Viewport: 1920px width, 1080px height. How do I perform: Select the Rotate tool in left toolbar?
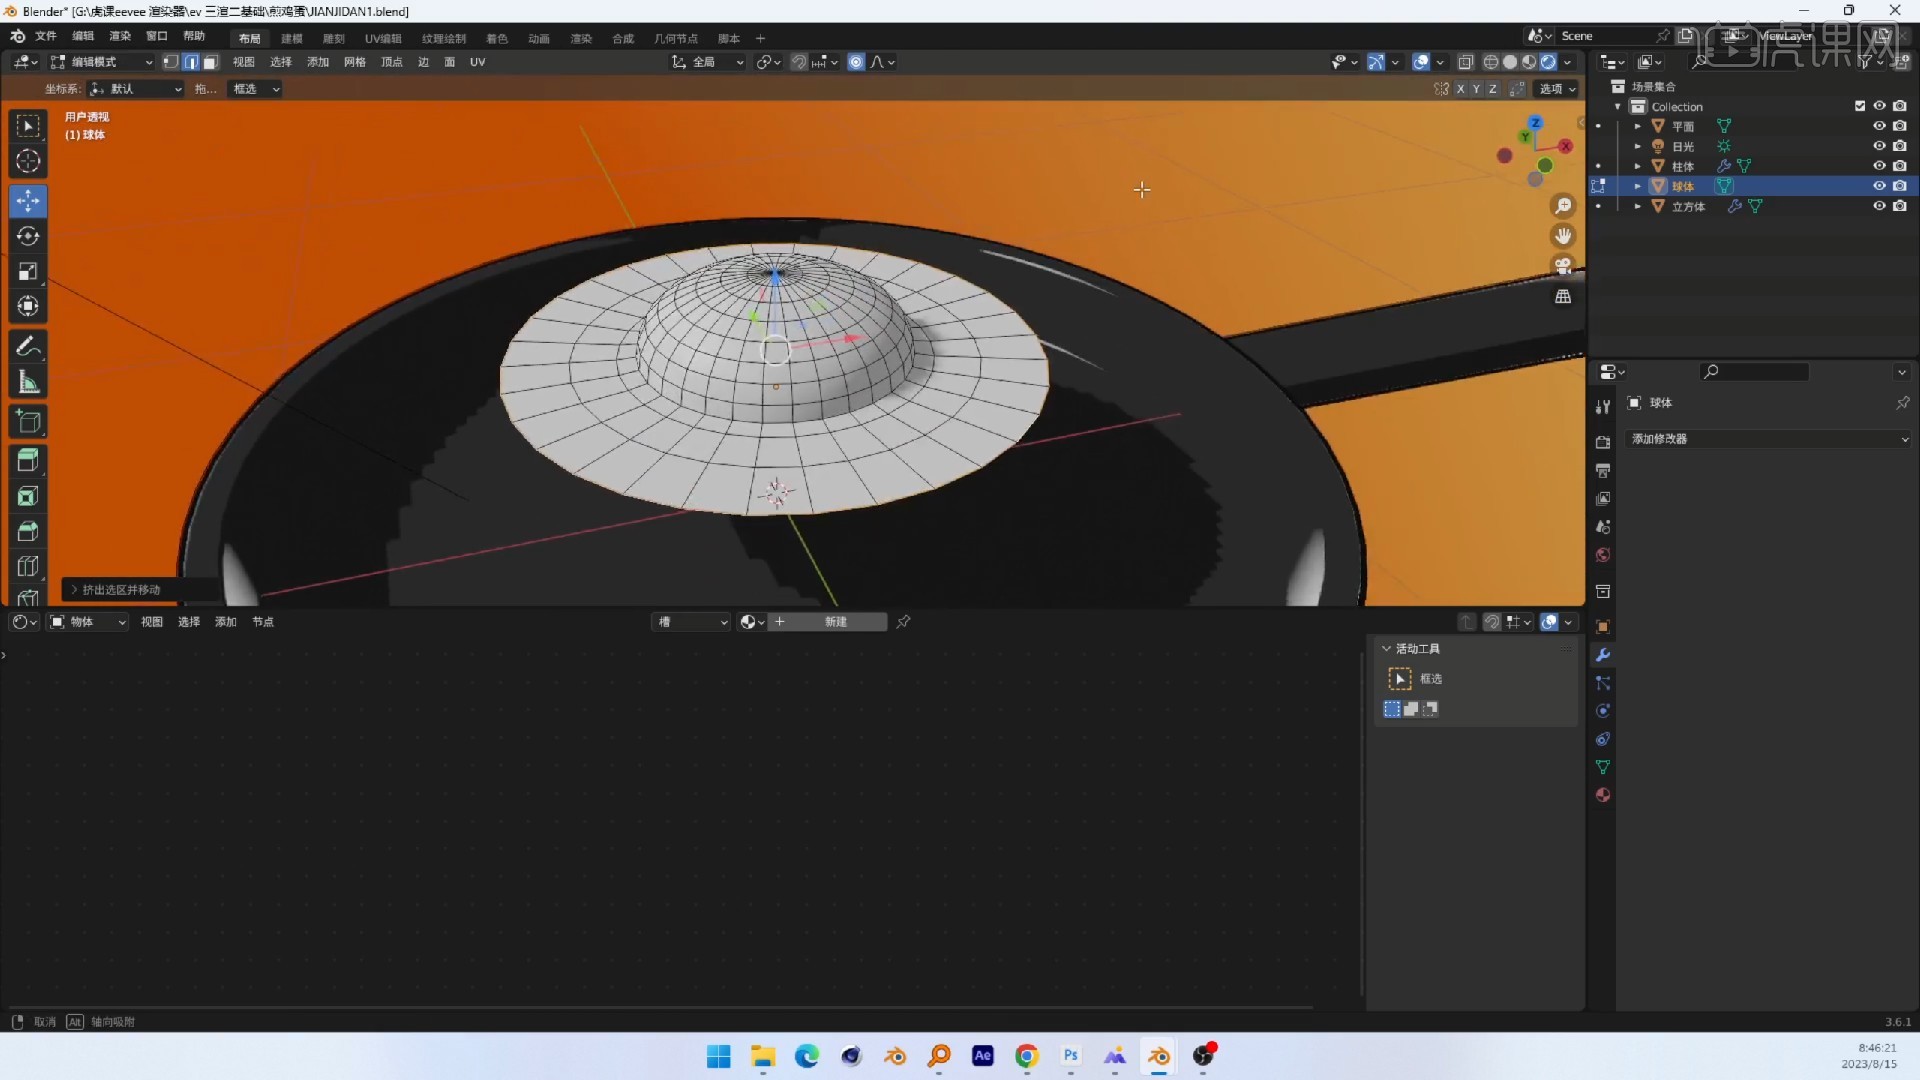click(x=28, y=236)
